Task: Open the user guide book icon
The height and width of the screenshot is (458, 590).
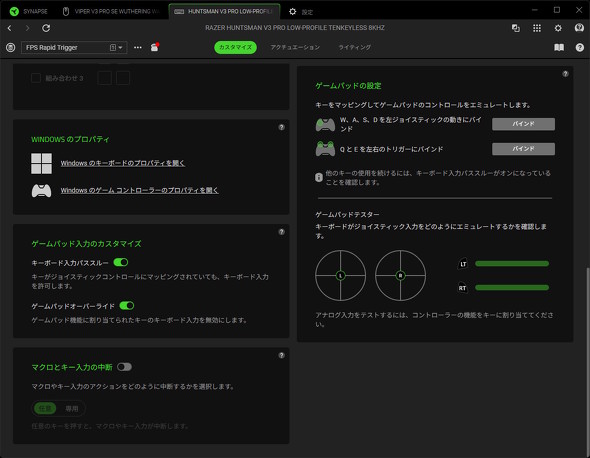Action: coord(559,47)
